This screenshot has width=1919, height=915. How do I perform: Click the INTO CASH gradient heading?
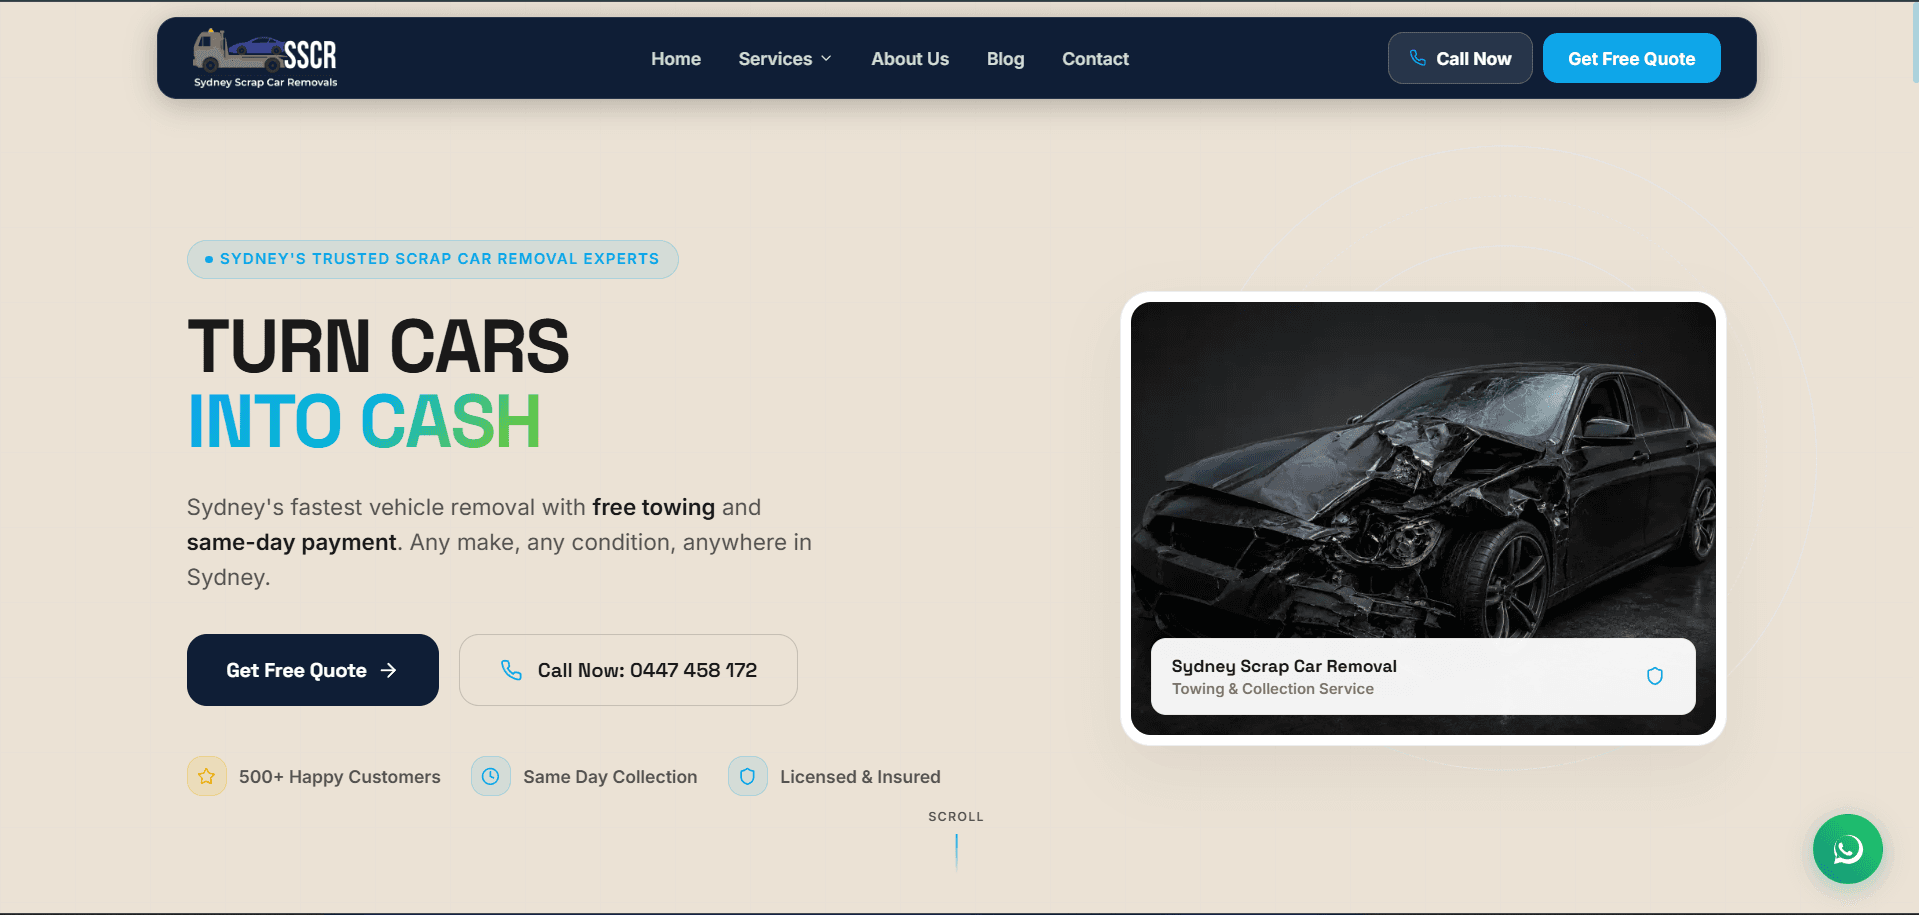point(364,421)
